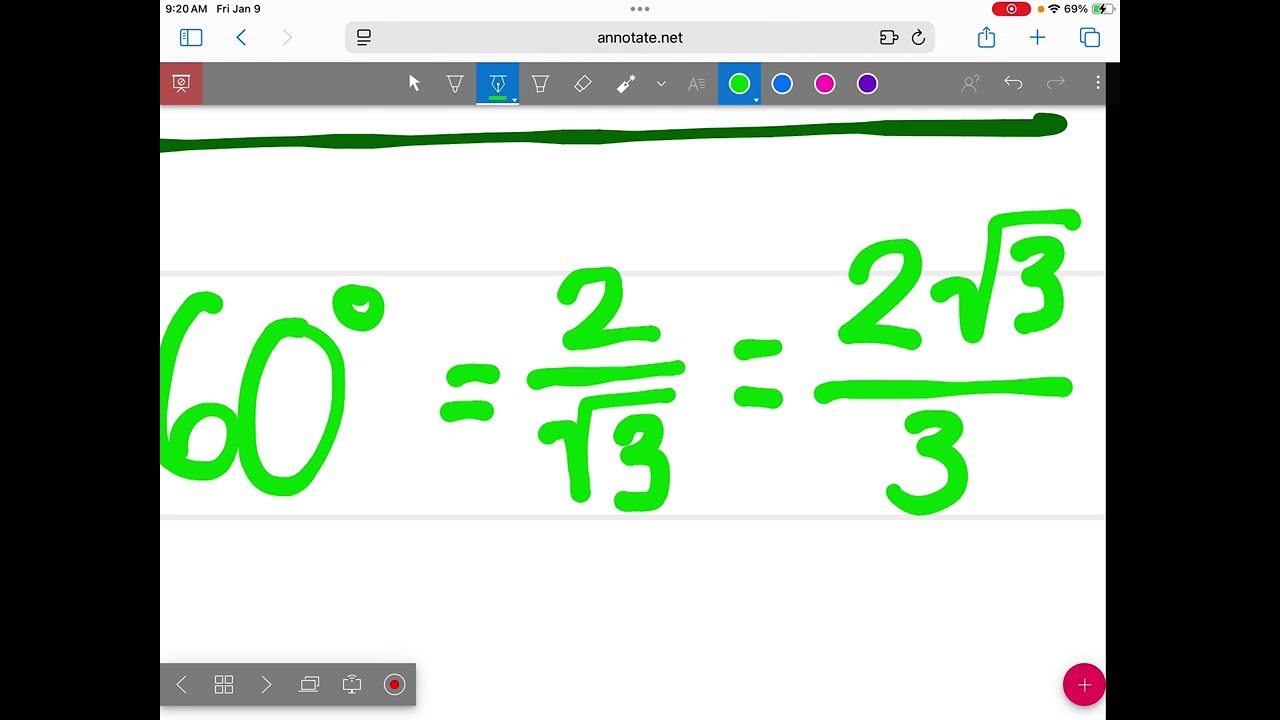The height and width of the screenshot is (720, 1280).
Task: Open the Safari share sheet
Action: tap(987, 37)
